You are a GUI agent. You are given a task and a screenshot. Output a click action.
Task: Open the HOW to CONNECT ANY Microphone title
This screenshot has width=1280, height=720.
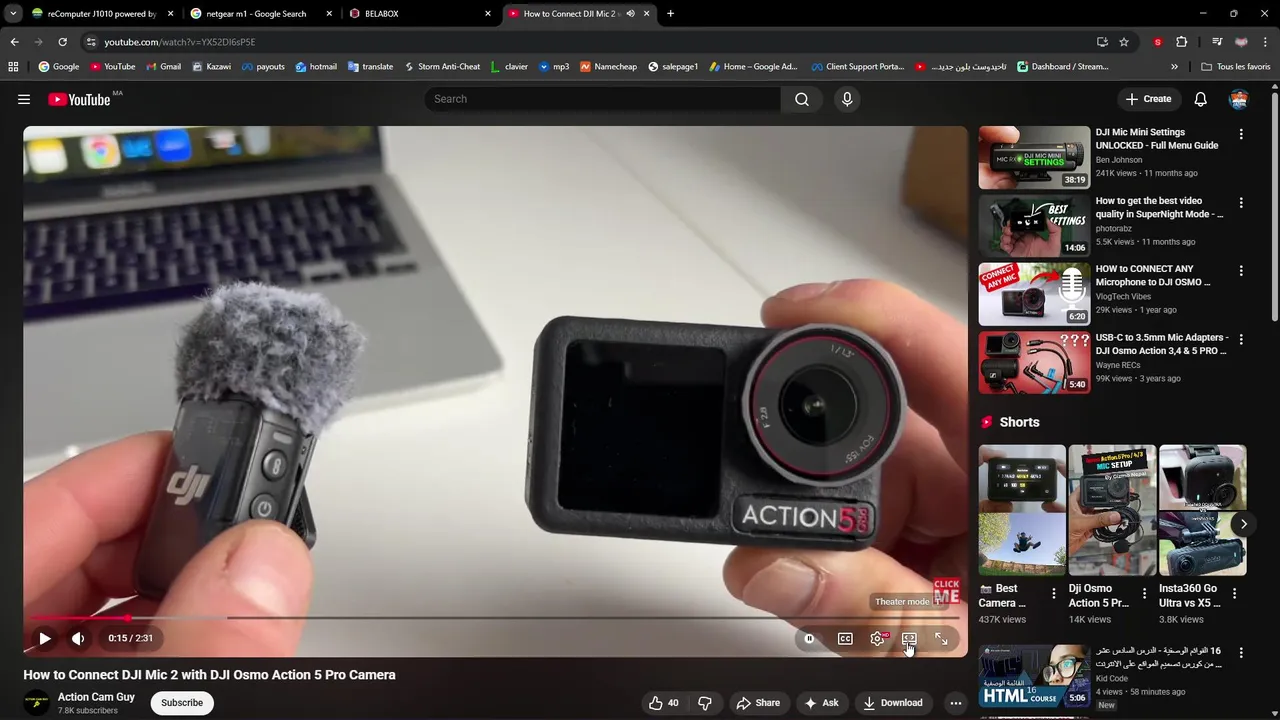pos(1153,275)
